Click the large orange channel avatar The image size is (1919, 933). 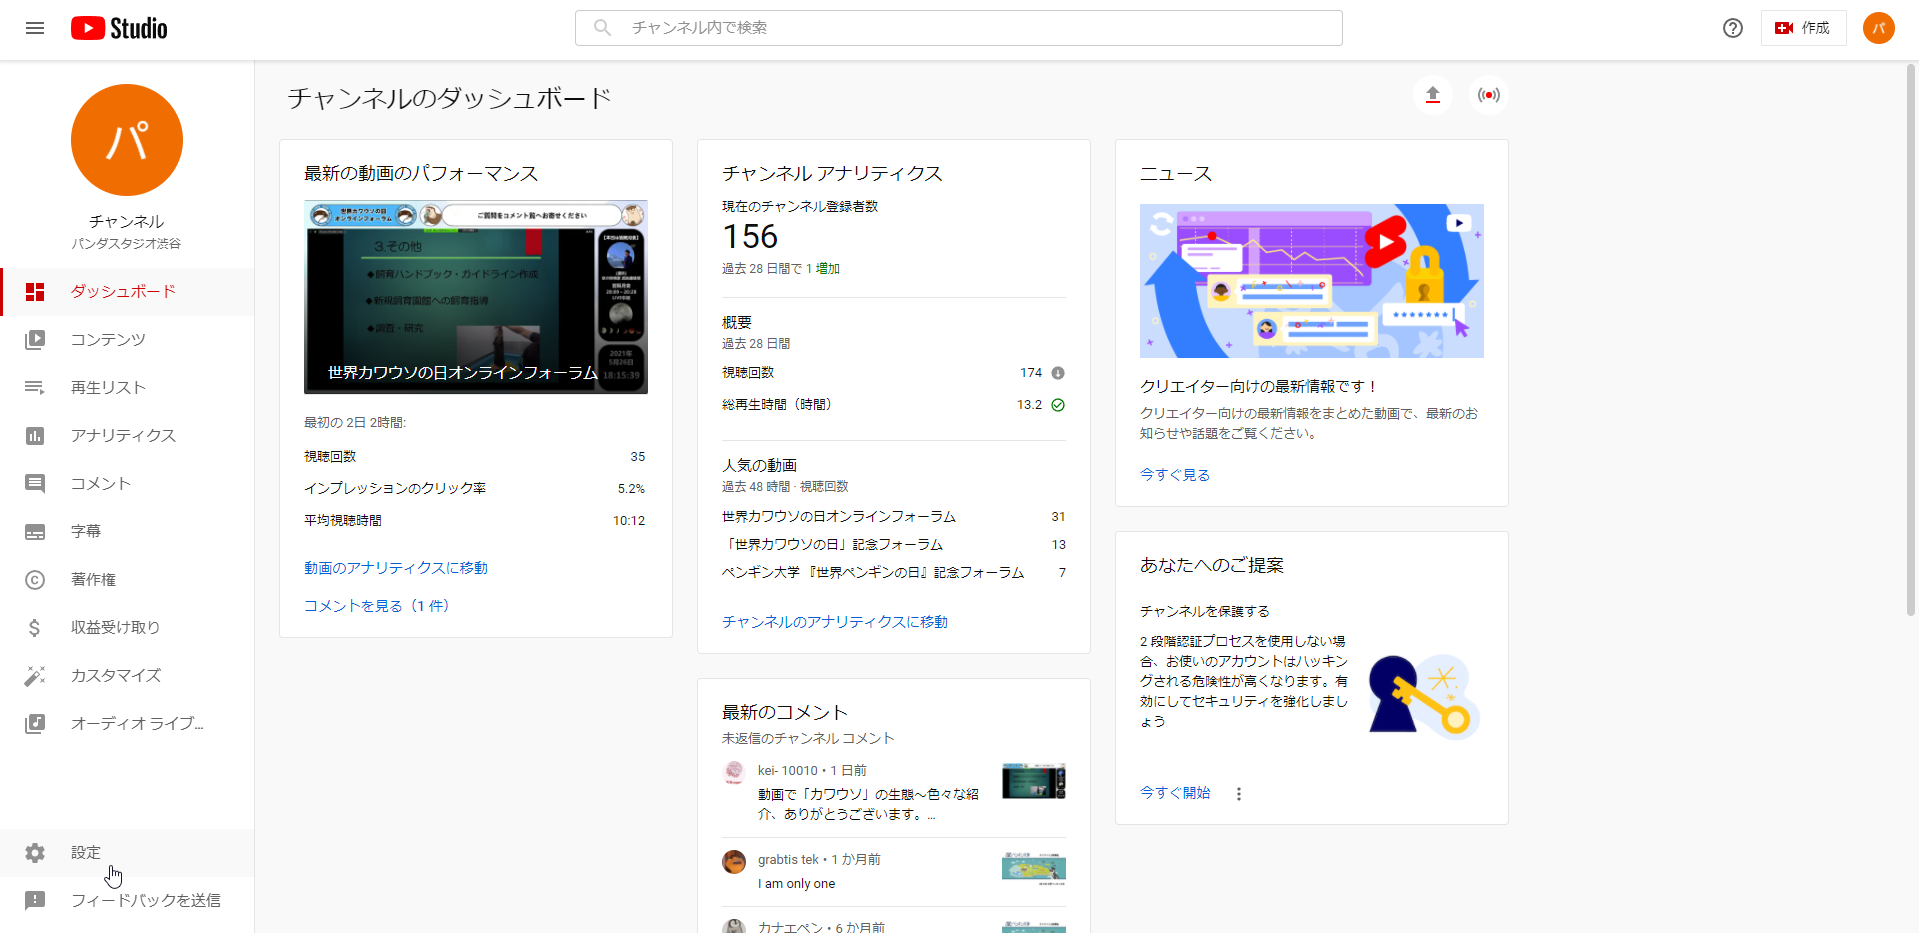127,140
